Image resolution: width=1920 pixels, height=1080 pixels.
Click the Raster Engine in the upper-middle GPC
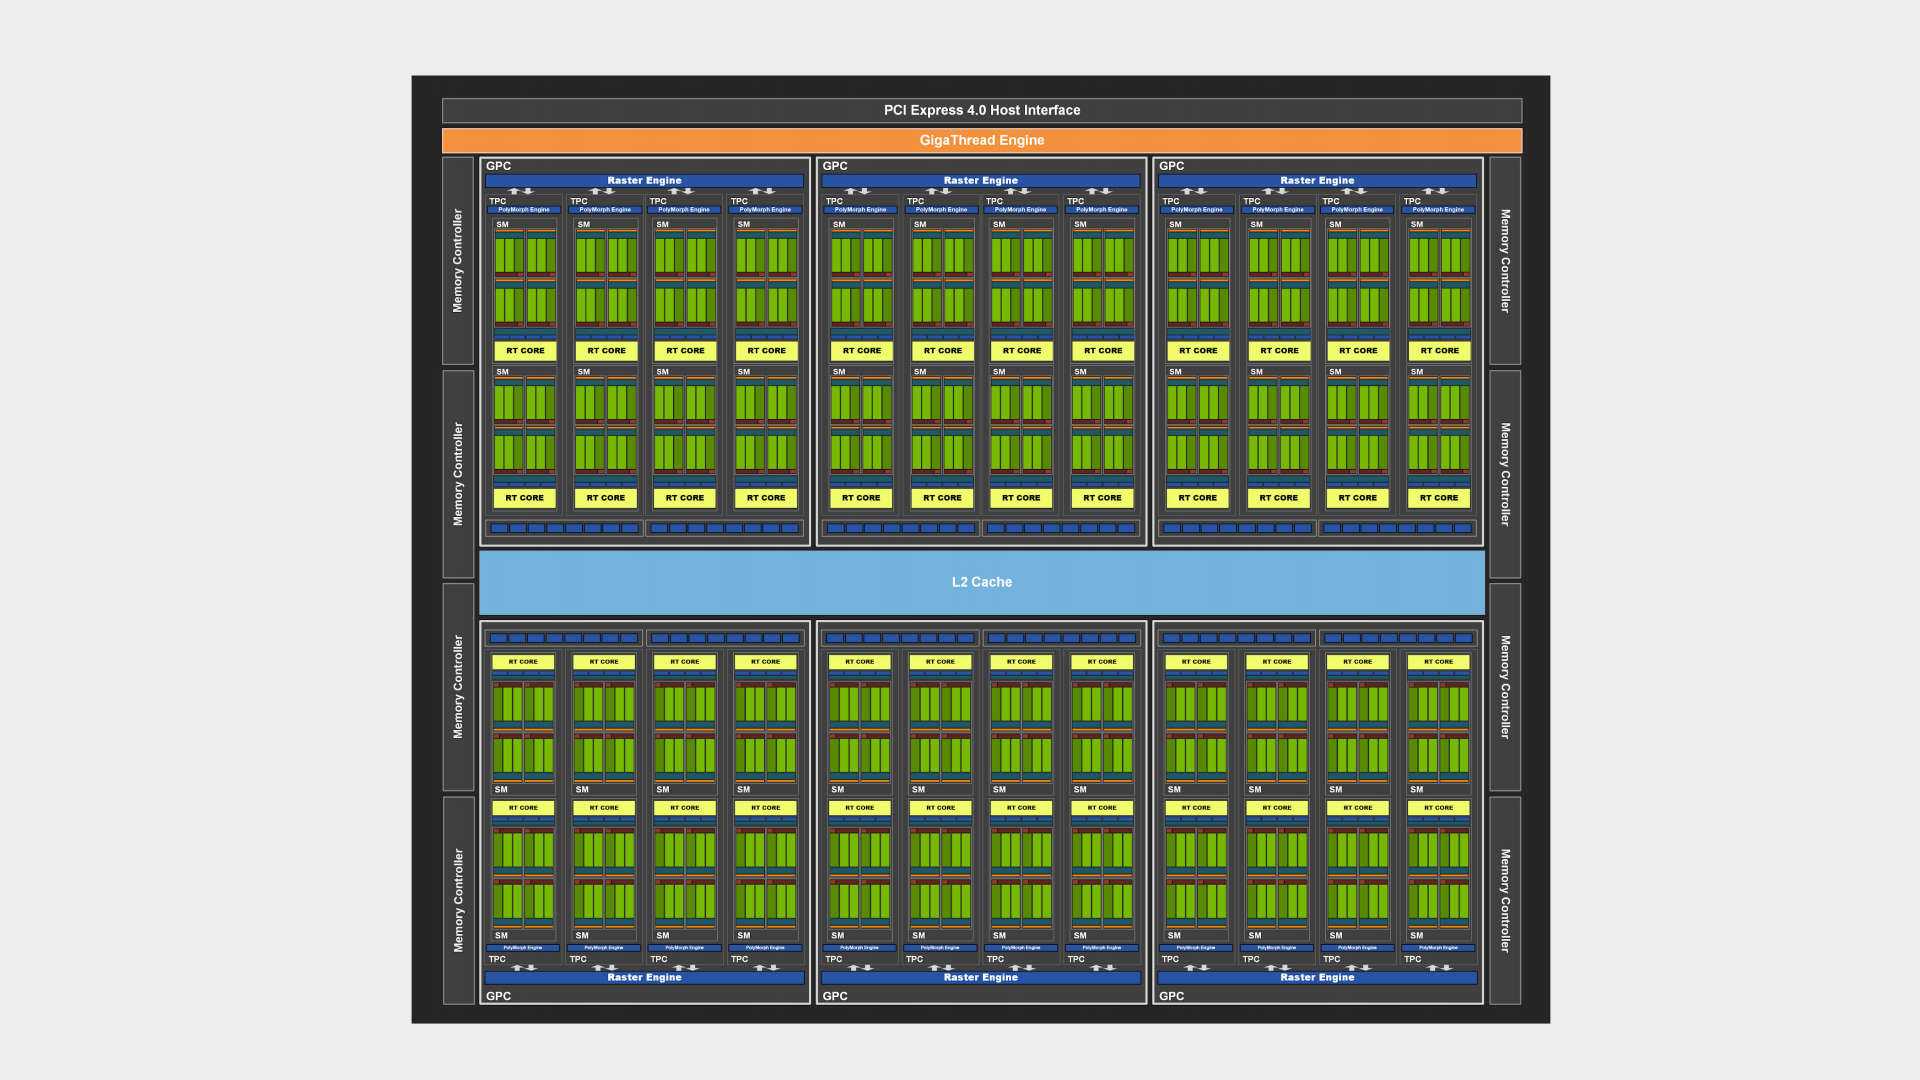980,181
